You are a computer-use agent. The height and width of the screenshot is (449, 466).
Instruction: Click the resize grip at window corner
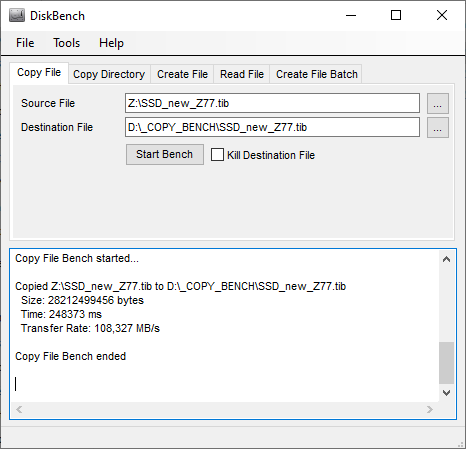[x=461, y=444]
